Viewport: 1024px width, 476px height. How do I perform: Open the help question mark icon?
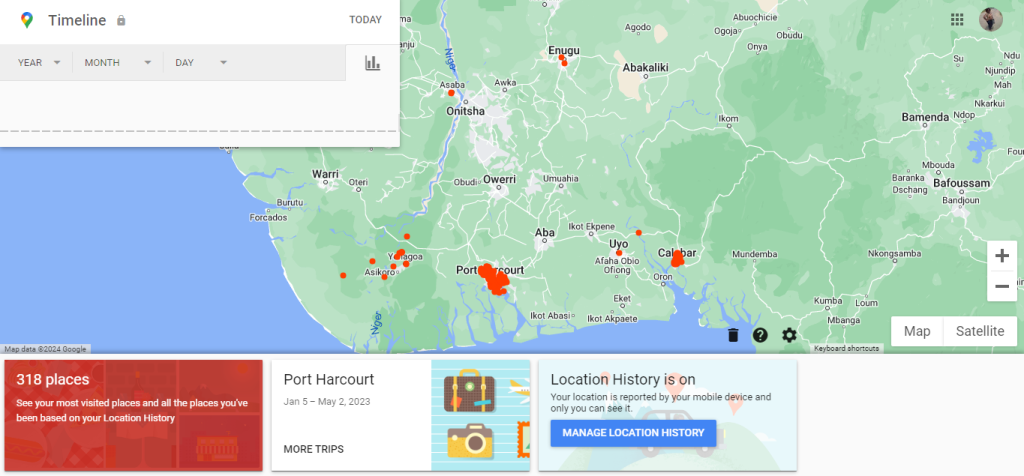tap(760, 335)
